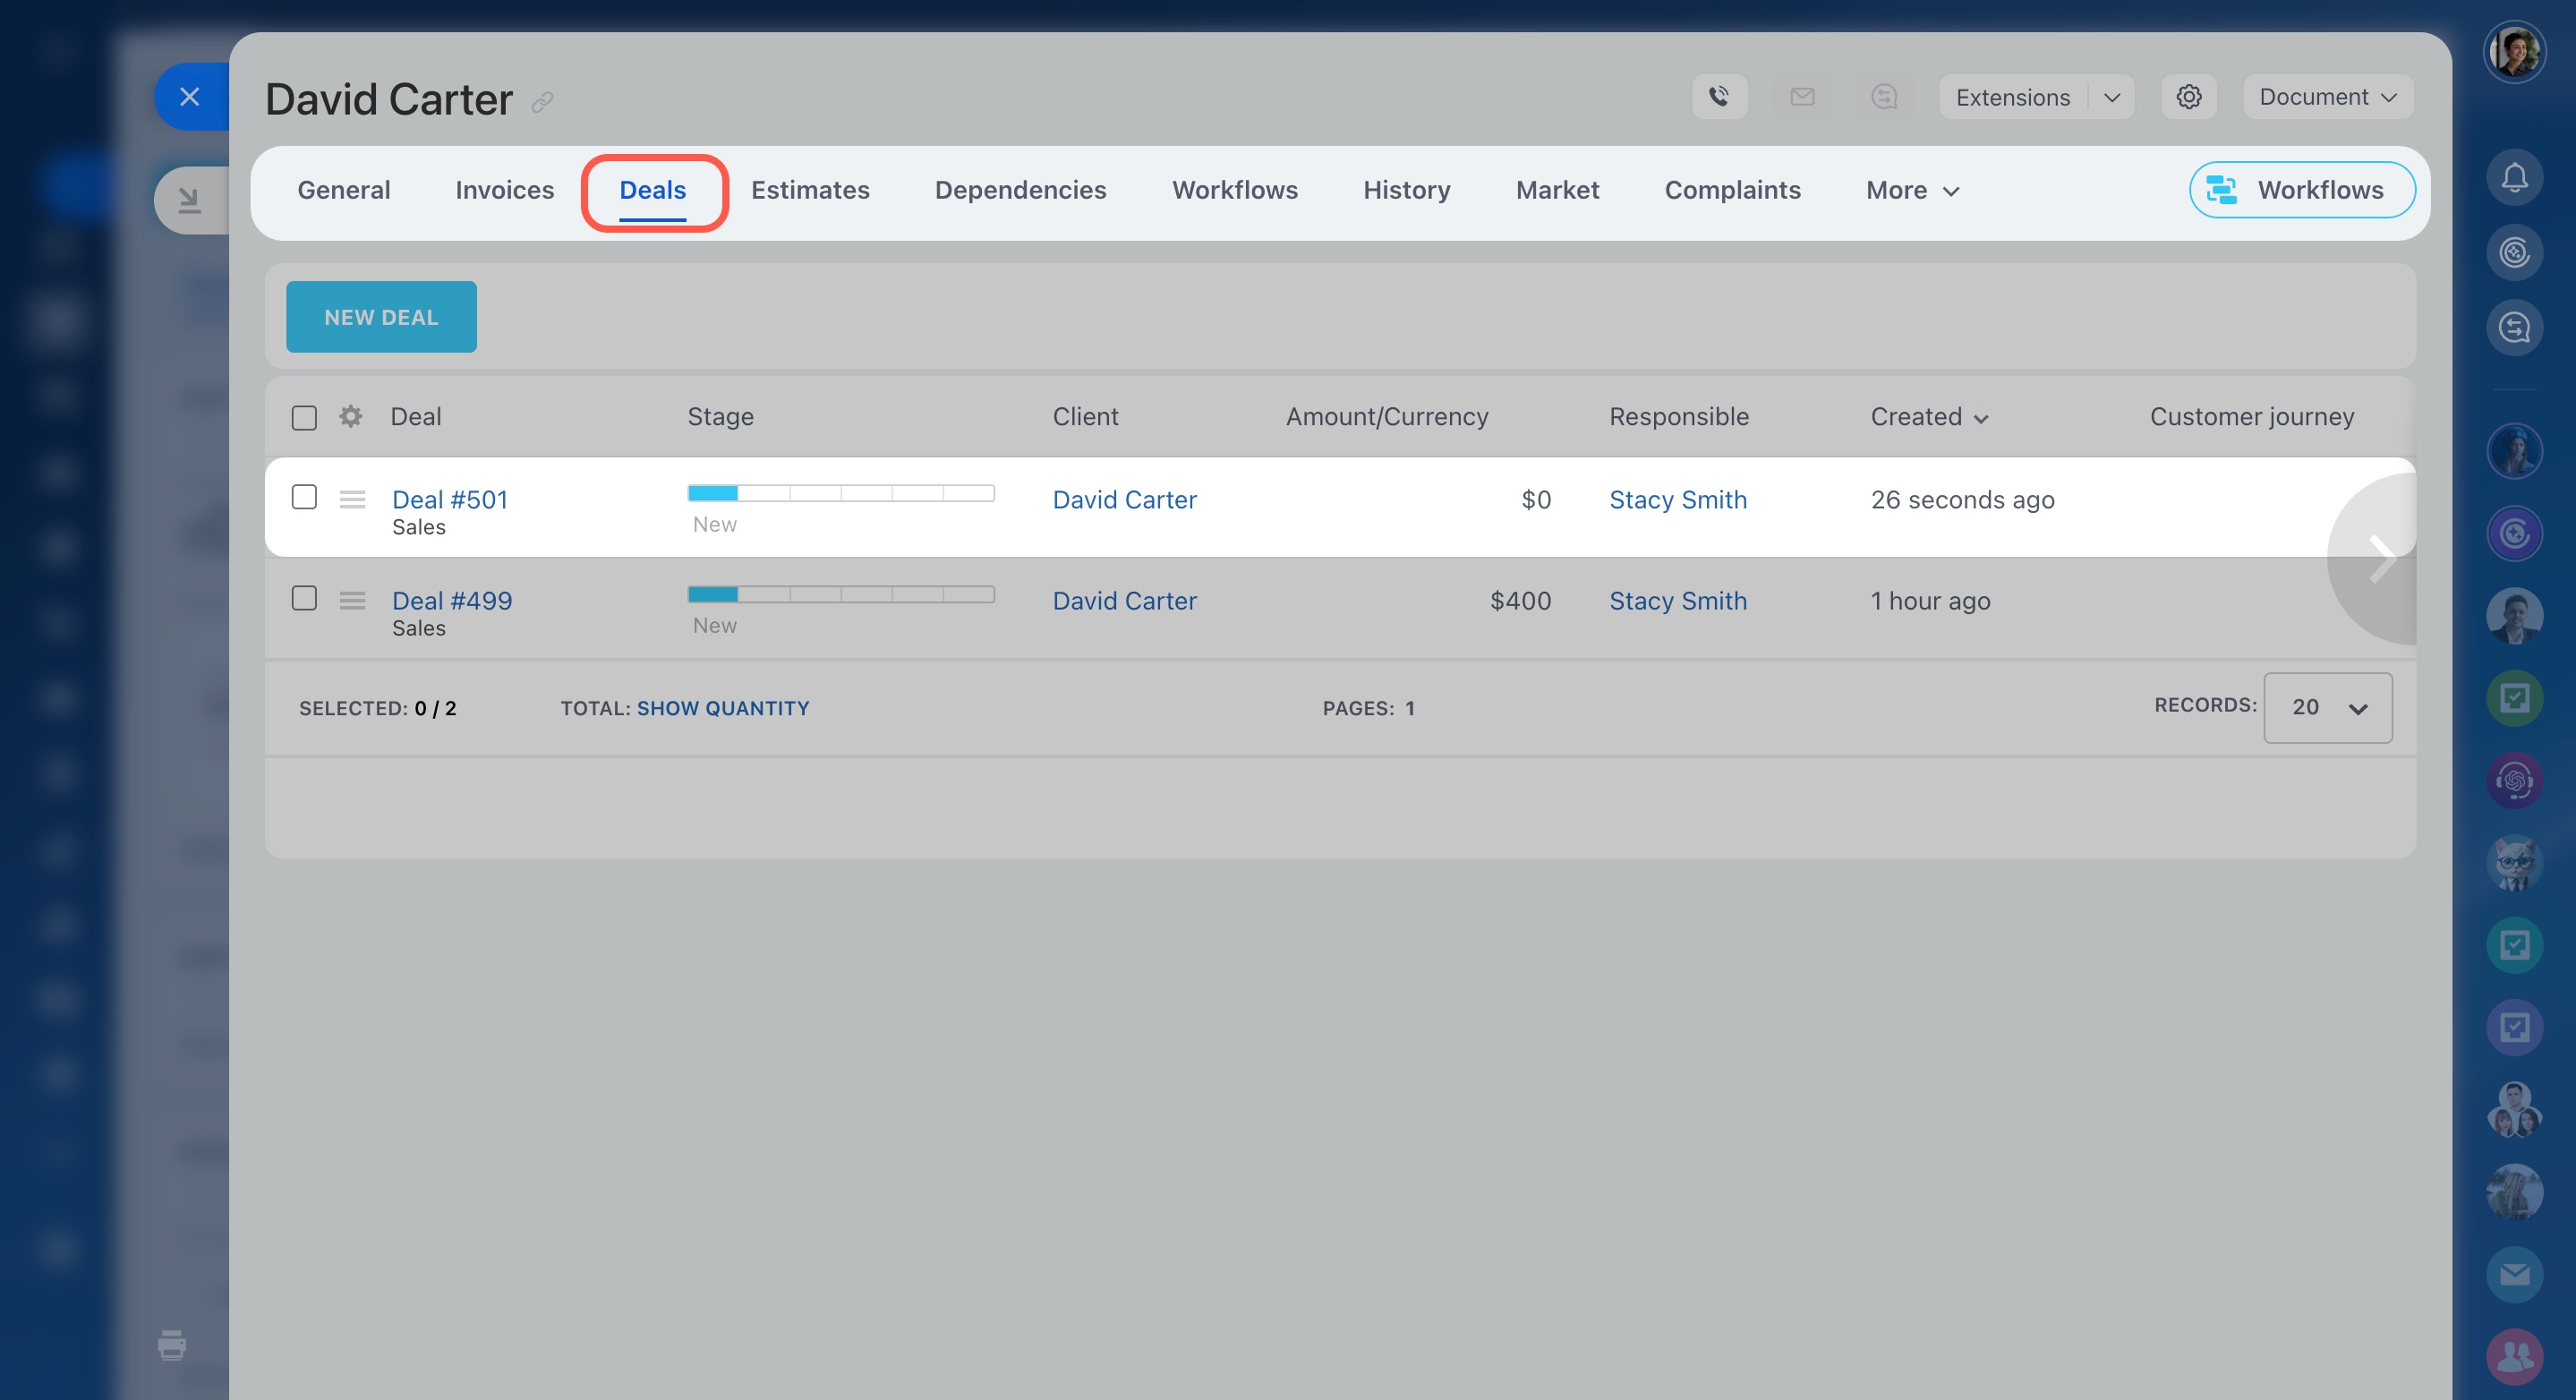The width and height of the screenshot is (2576, 1400).
Task: Click the email envelope icon near Extensions
Action: click(1802, 97)
